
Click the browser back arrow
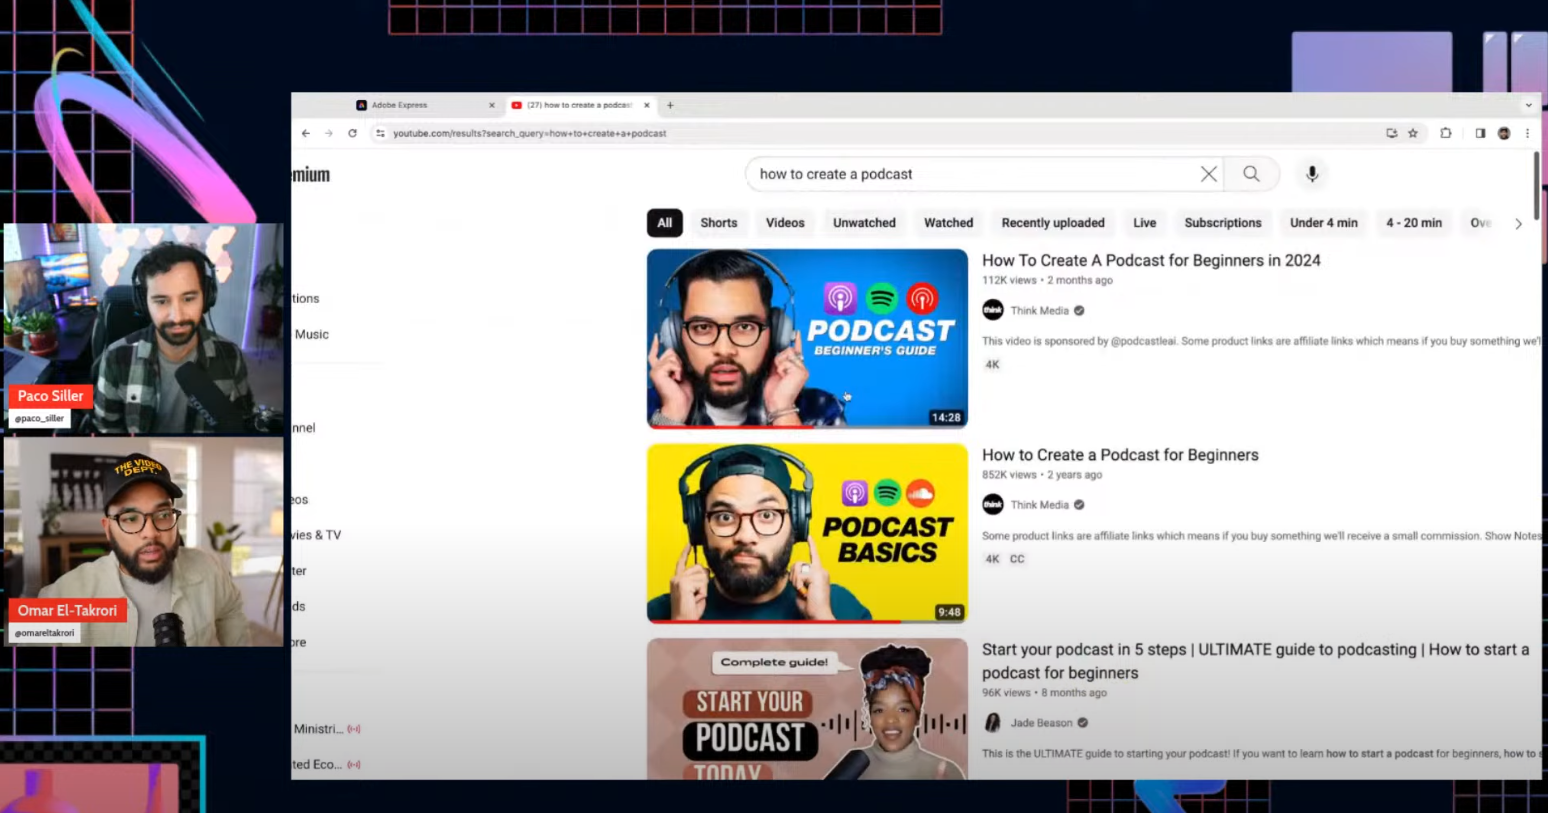click(x=306, y=133)
